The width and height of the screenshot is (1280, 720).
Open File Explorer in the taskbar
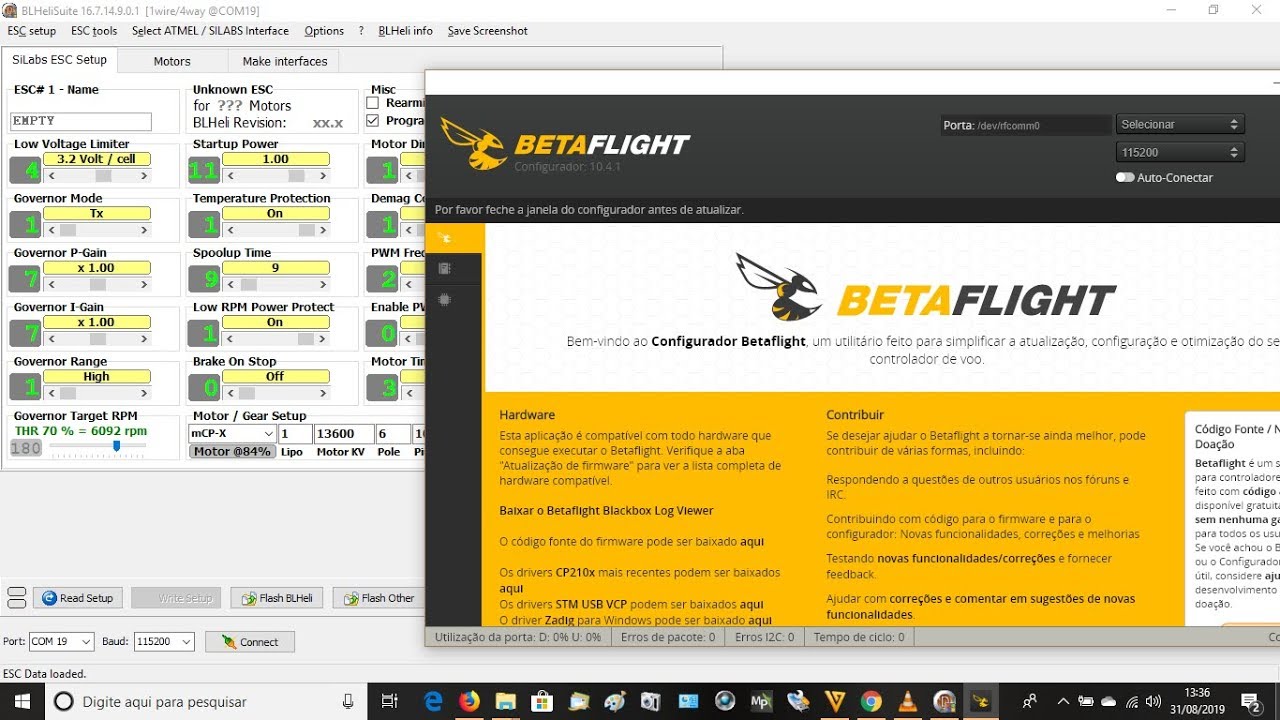(x=505, y=701)
